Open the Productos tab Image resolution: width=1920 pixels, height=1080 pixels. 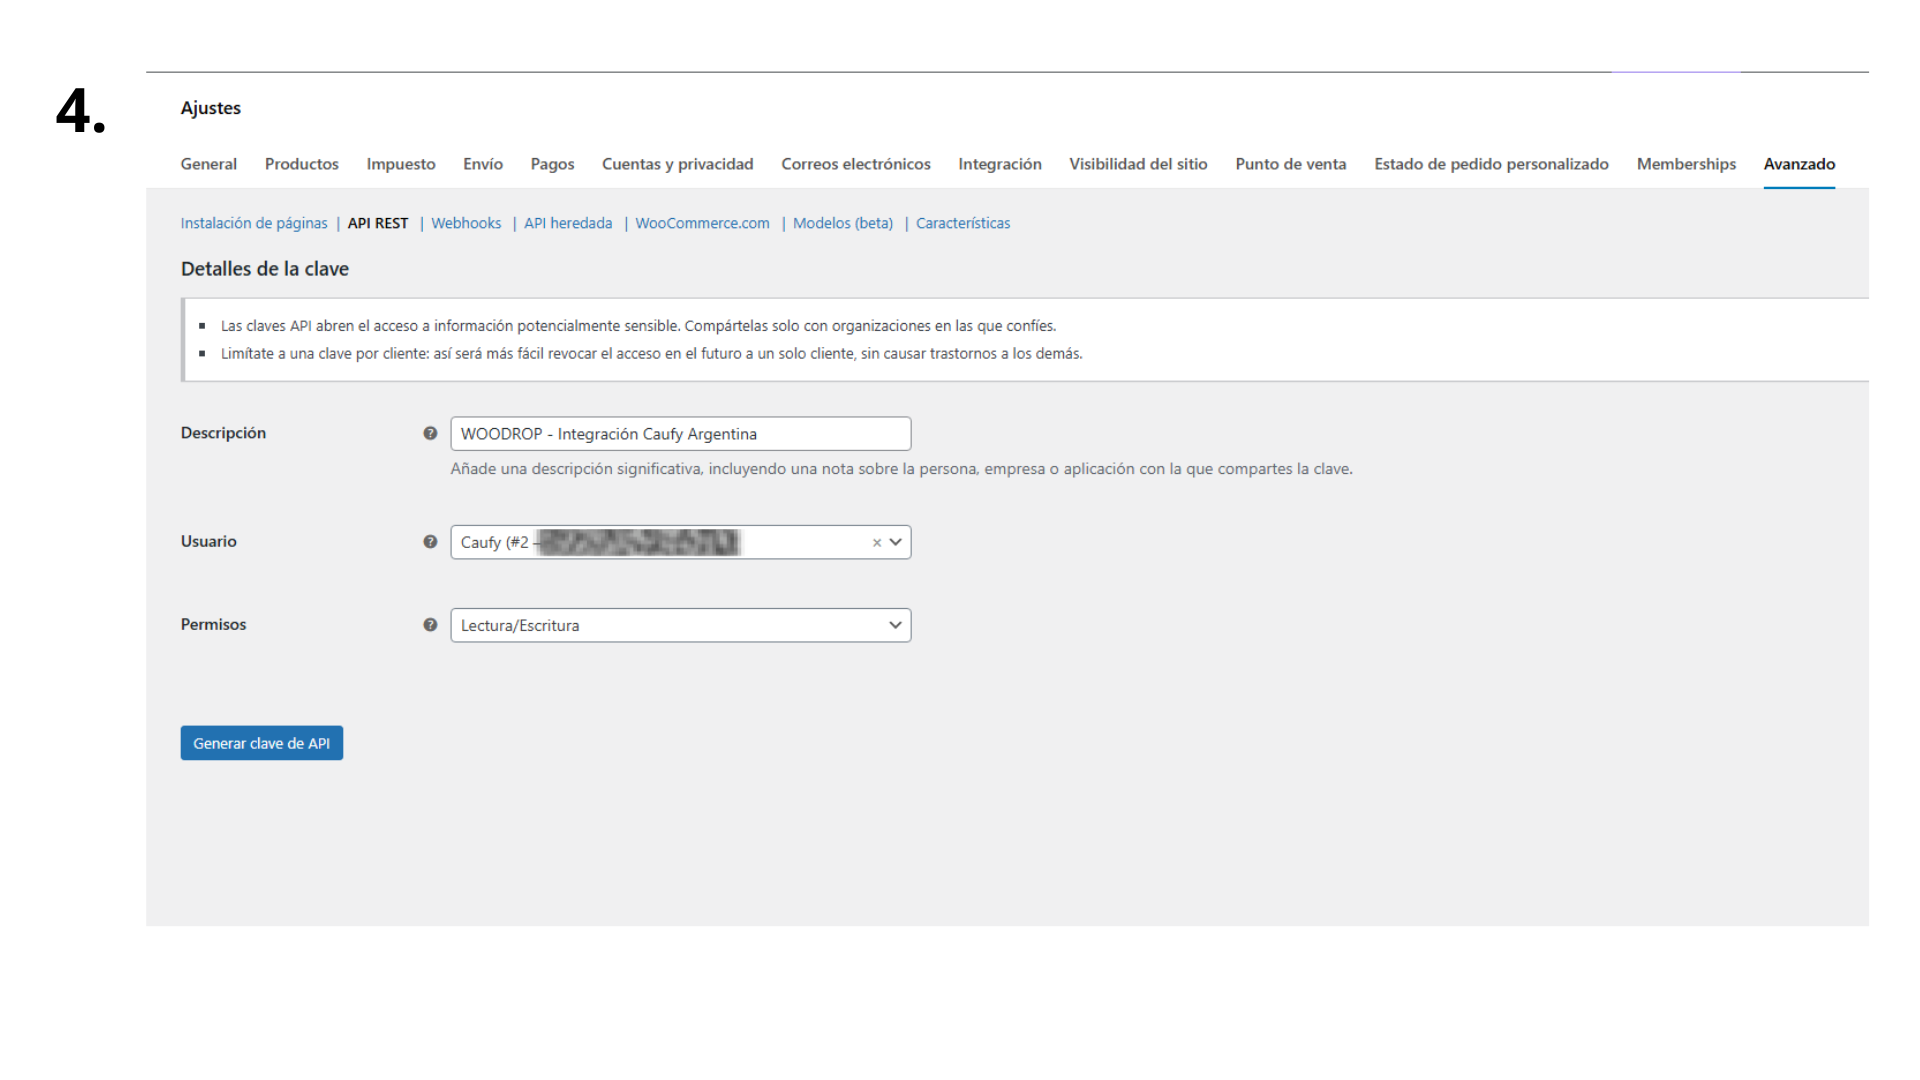pyautogui.click(x=301, y=164)
